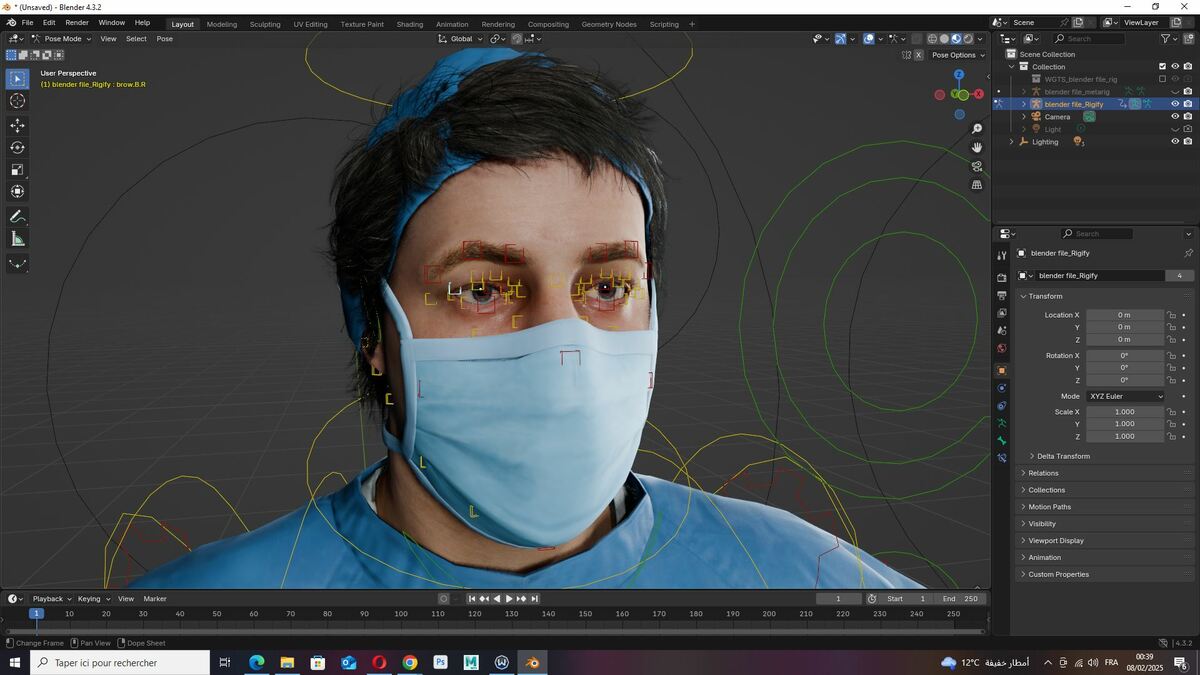1200x675 pixels.
Task: Launch Photoshop from the Windows taskbar
Action: 440,662
